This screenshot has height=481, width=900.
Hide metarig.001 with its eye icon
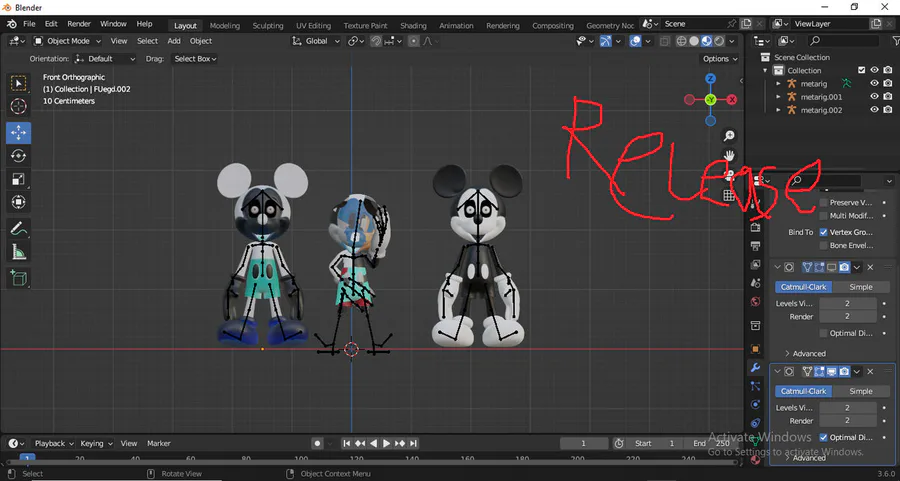coord(874,96)
